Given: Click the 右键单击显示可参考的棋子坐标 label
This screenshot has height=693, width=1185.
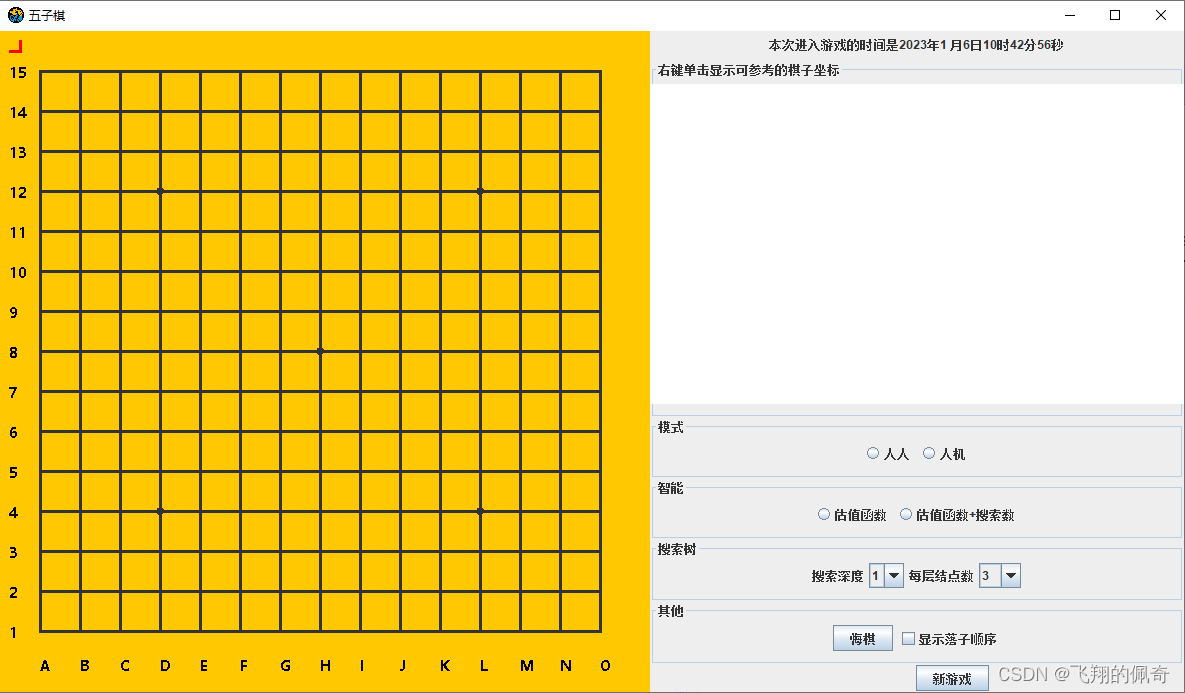Looking at the screenshot, I should (x=748, y=70).
